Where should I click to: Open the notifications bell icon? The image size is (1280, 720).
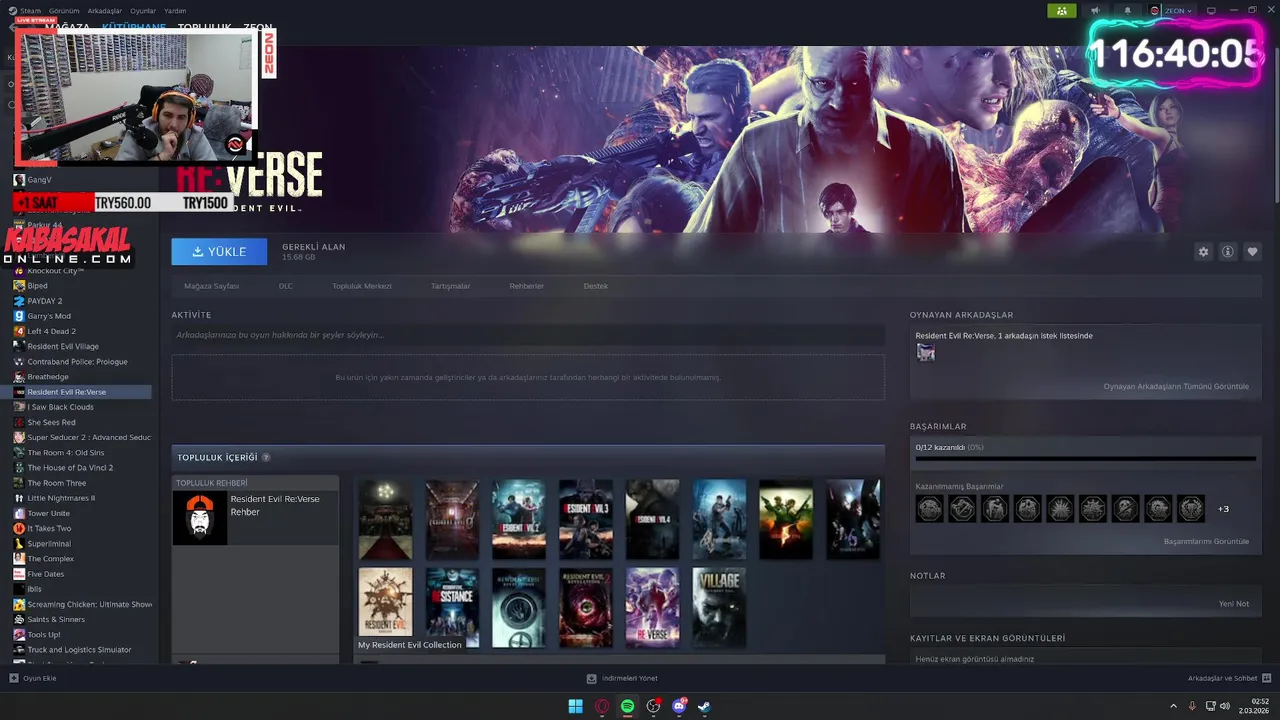tap(1128, 10)
